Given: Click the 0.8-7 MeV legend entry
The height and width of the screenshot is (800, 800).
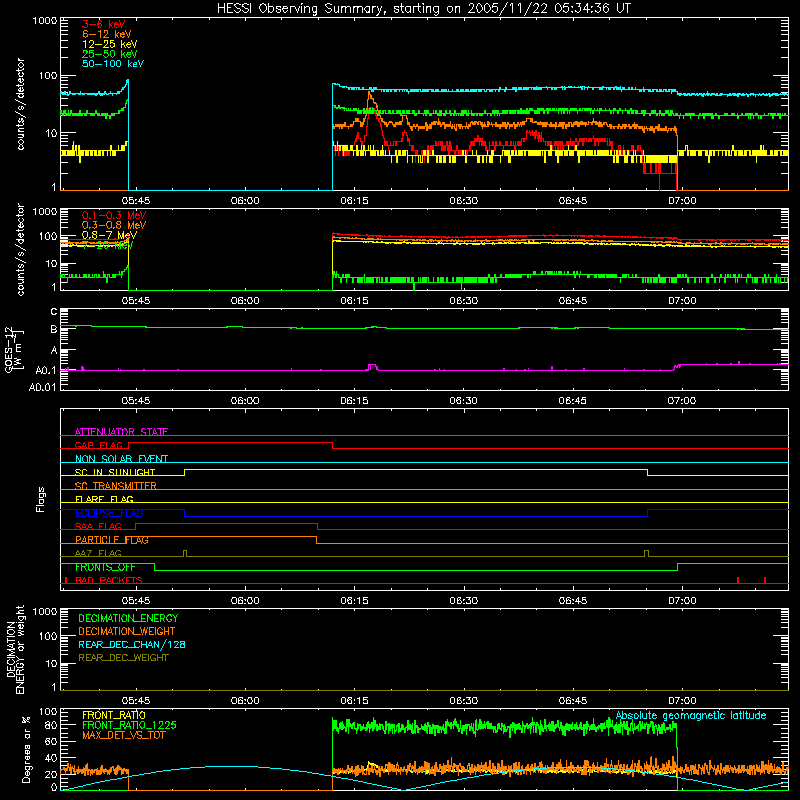Looking at the screenshot, I should tap(109, 235).
